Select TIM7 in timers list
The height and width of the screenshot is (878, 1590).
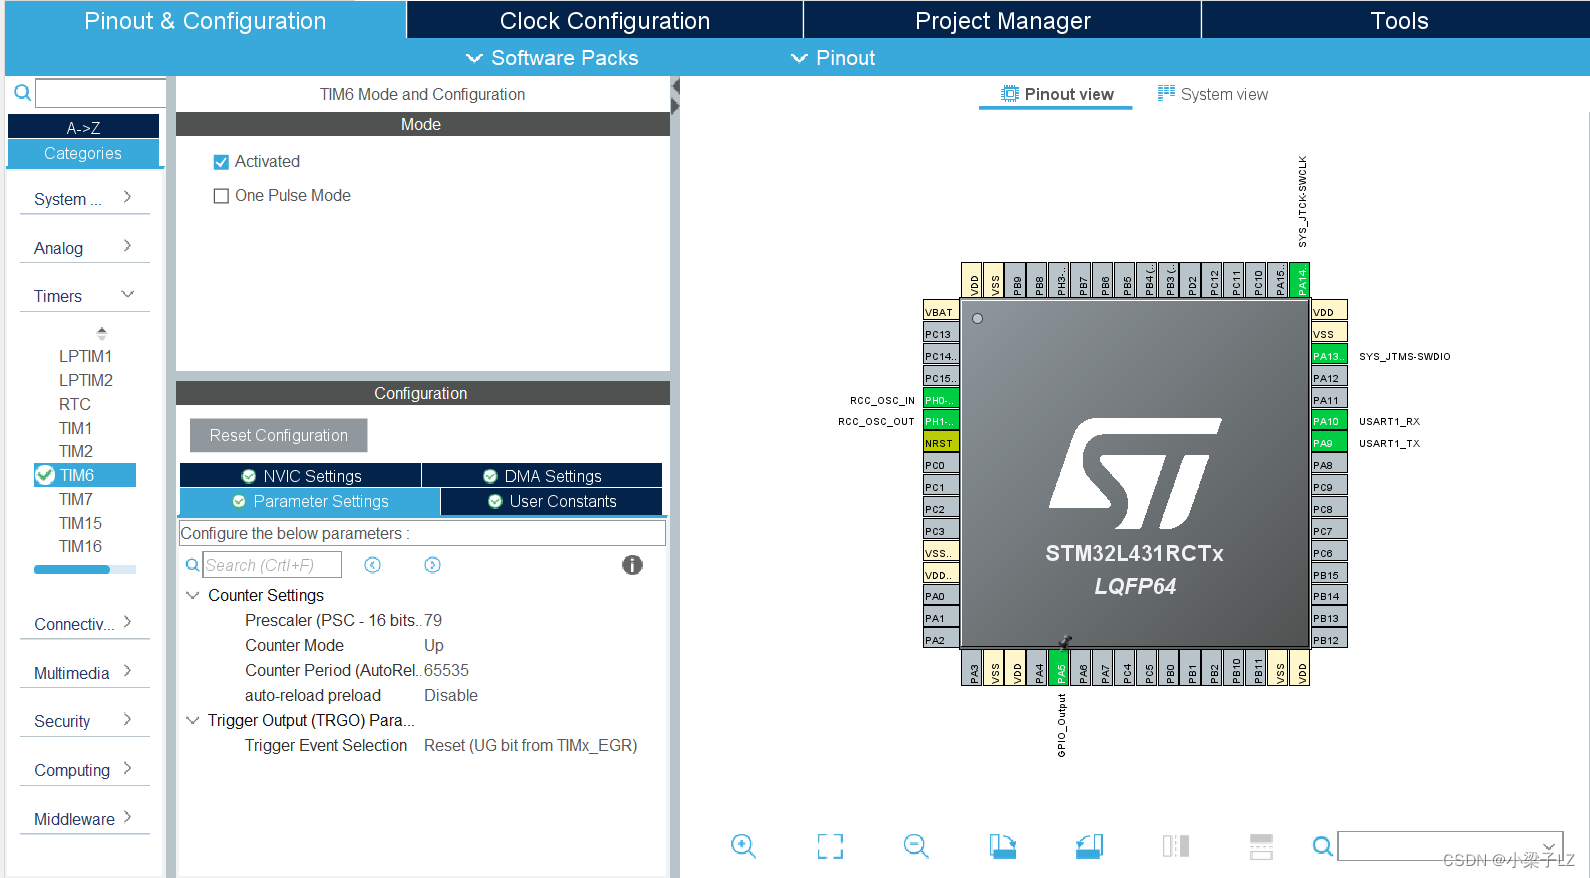coord(76,499)
